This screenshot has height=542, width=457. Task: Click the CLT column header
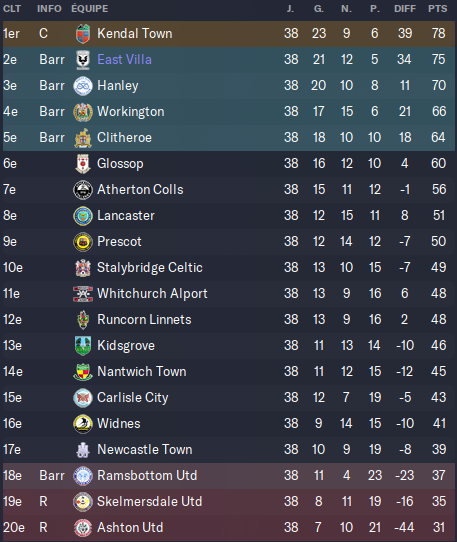click(x=12, y=9)
